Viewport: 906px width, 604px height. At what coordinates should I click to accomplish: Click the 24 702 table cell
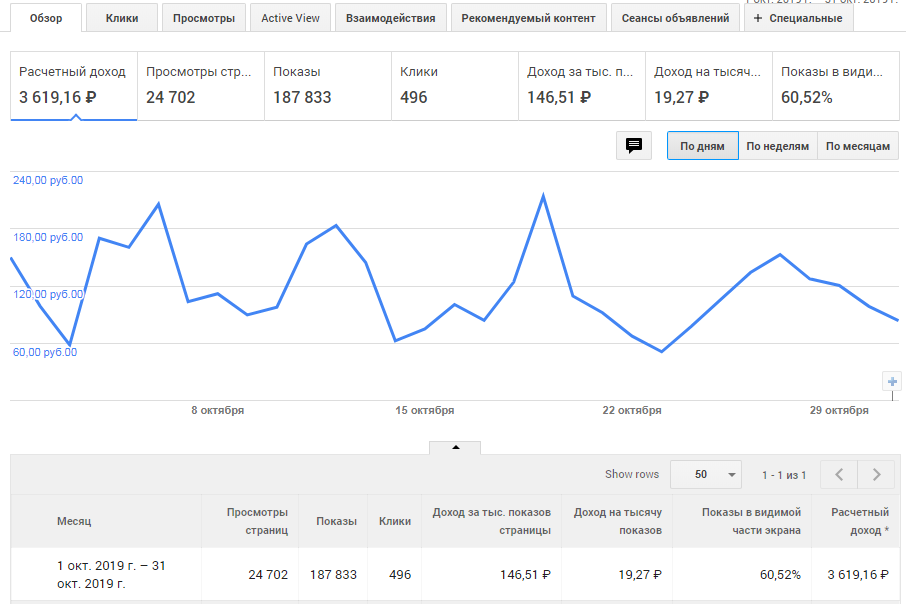coord(268,575)
